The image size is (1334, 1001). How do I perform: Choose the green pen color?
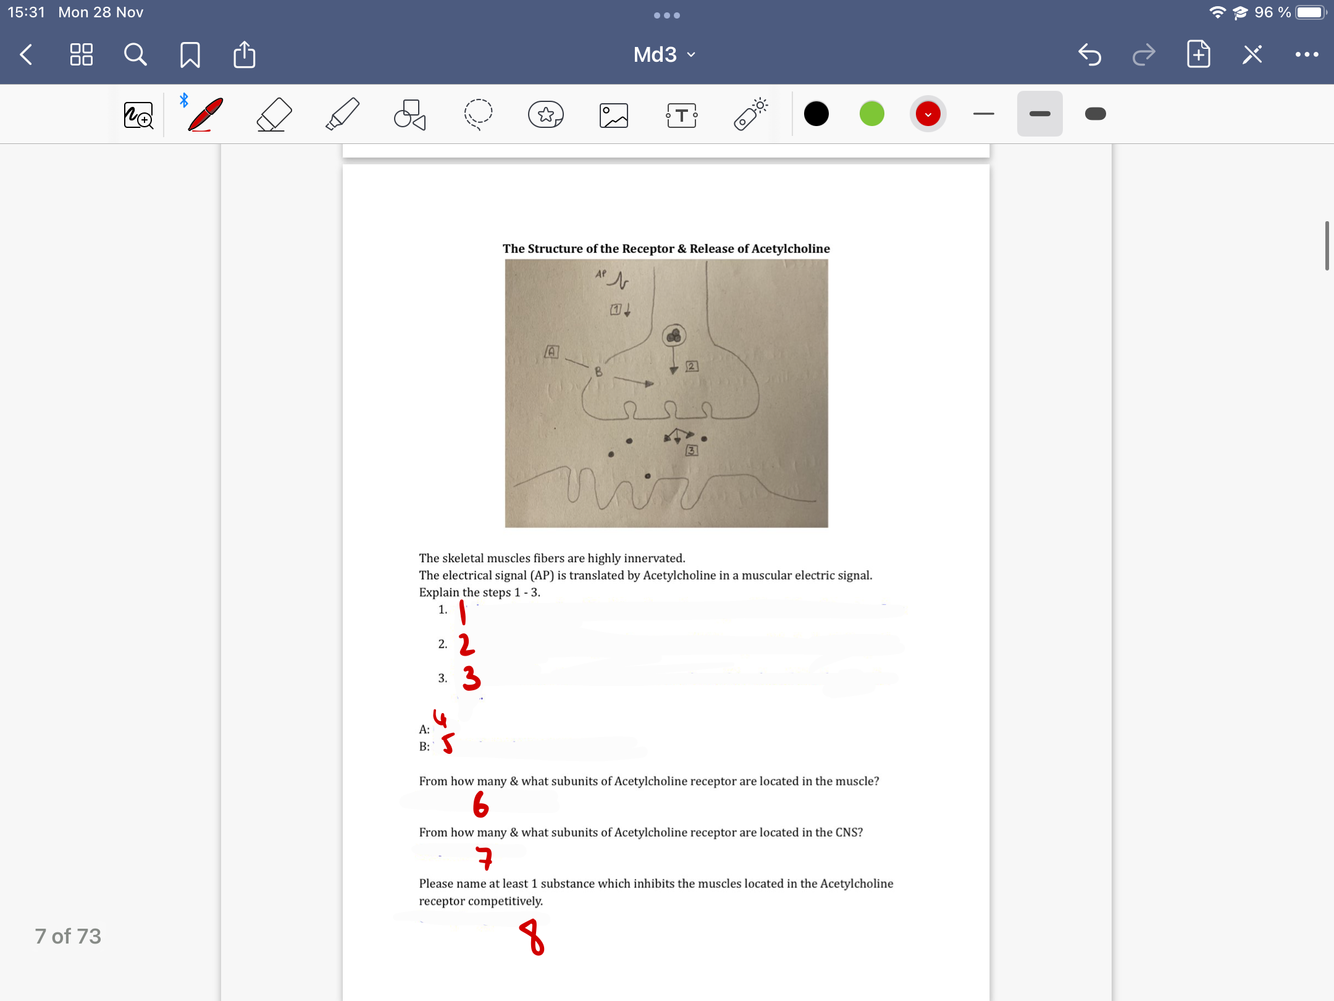coord(872,114)
